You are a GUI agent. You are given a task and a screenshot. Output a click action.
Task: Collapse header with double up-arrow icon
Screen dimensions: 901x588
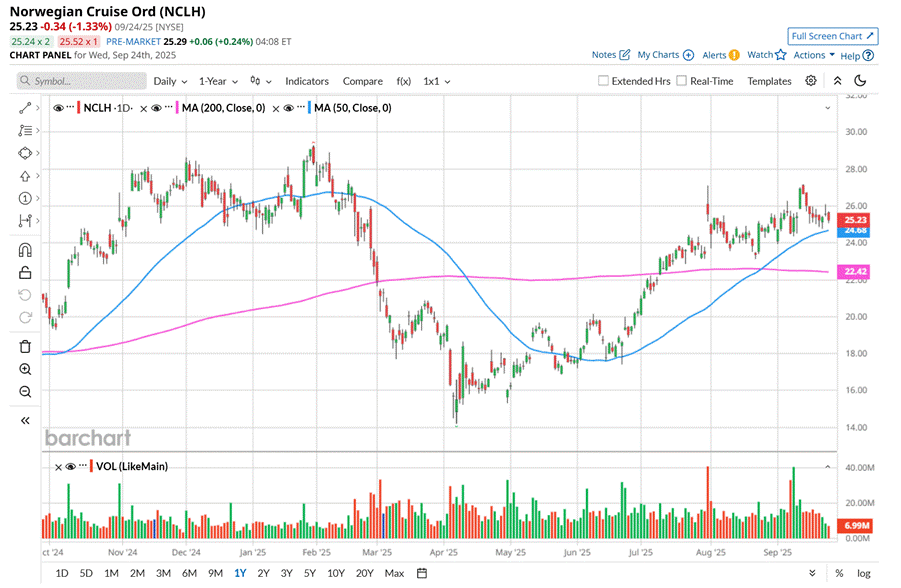point(837,80)
